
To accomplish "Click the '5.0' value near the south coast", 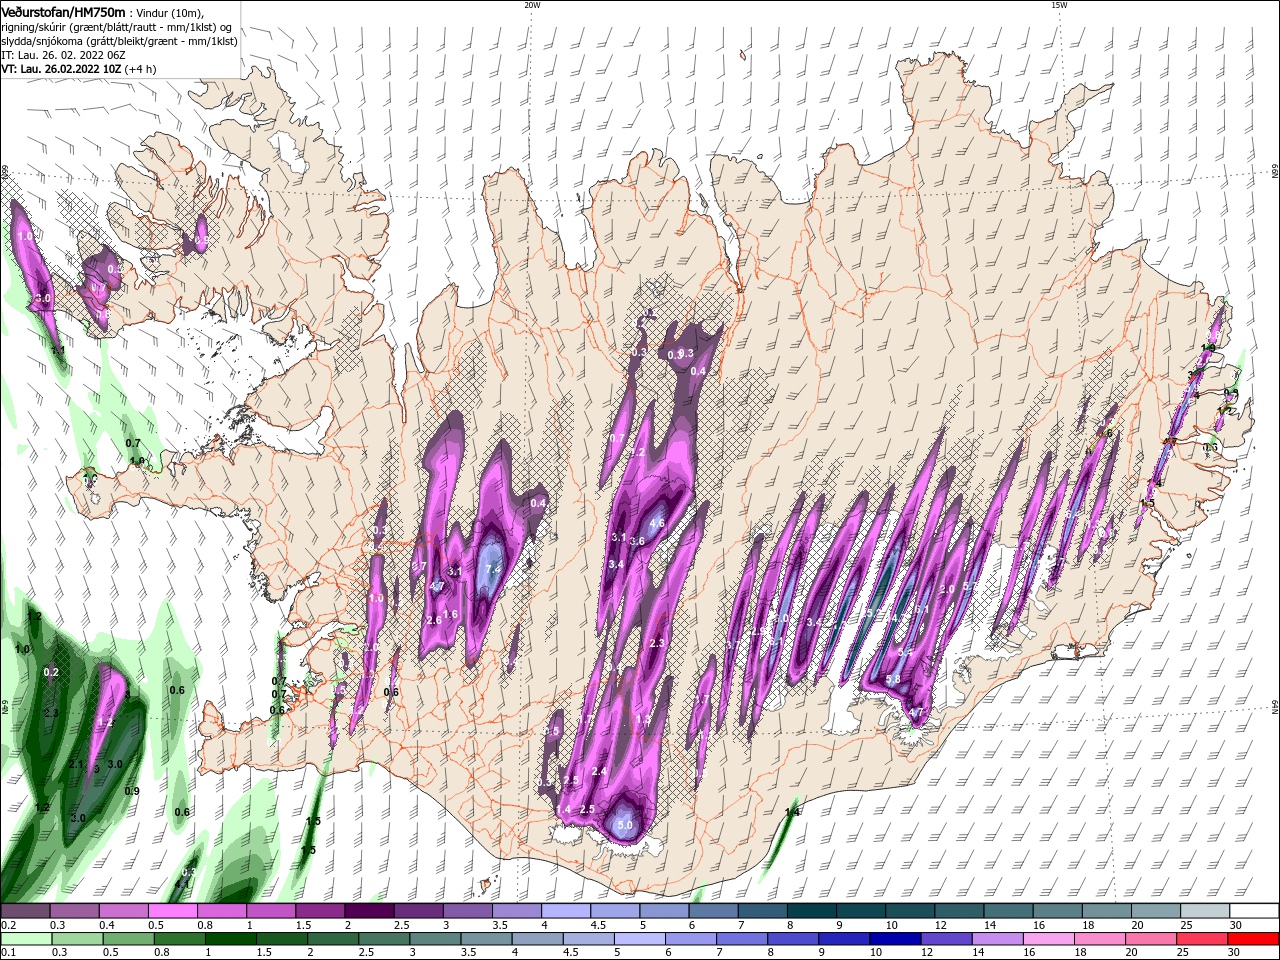I will tap(625, 826).
